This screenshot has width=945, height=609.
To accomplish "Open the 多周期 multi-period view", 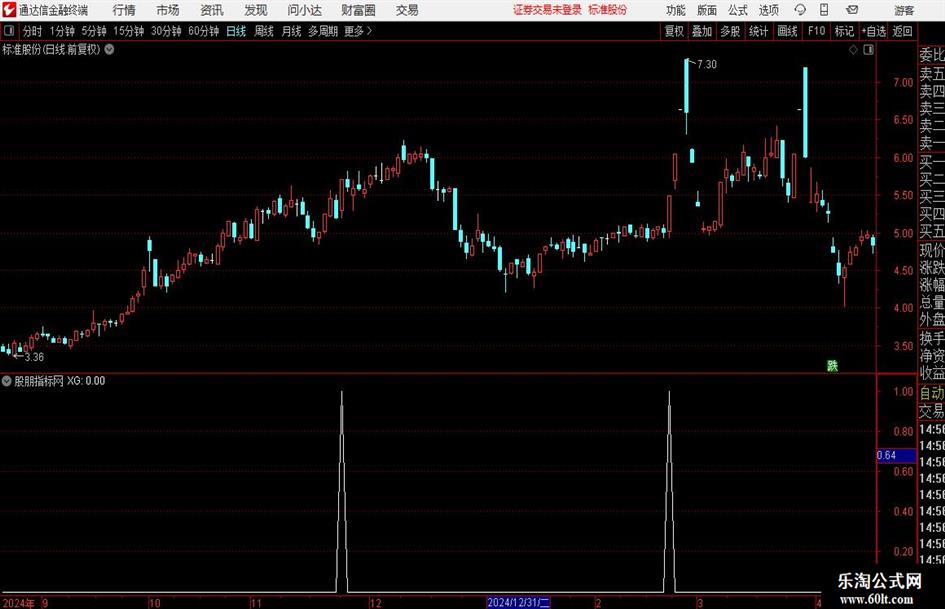I will pyautogui.click(x=323, y=31).
